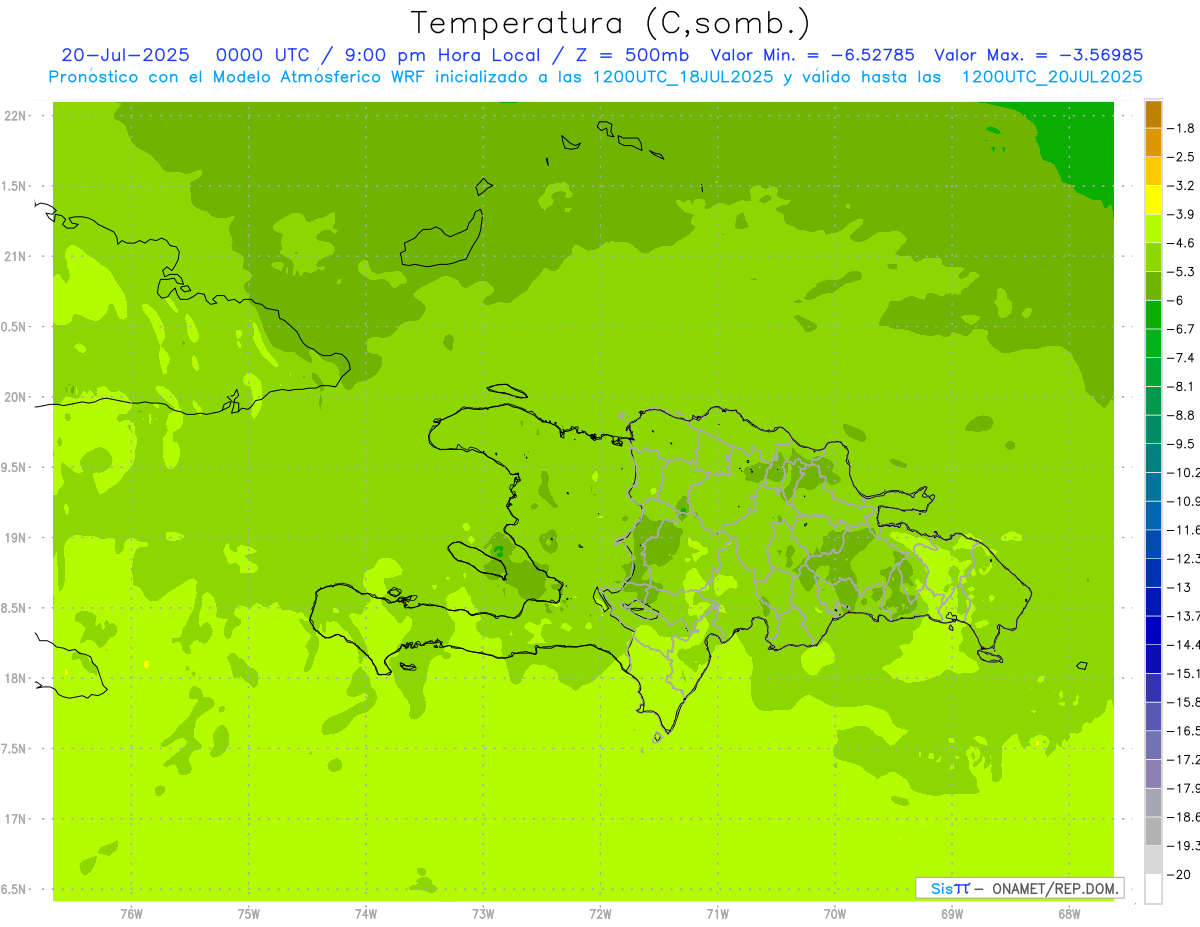
Task: Click the '-5.3' legend value
Action: [x=1182, y=271]
